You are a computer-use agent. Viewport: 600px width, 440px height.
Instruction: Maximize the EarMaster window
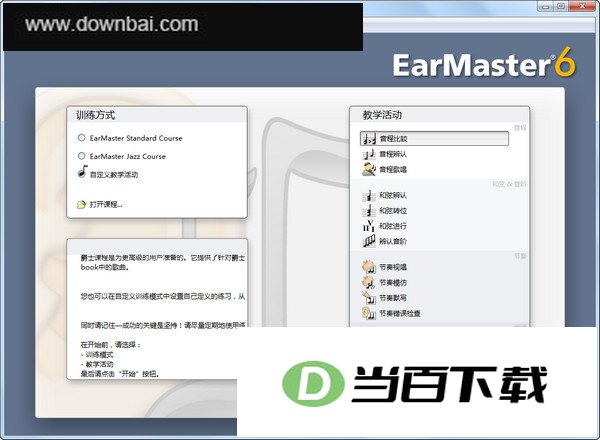click(561, 6)
